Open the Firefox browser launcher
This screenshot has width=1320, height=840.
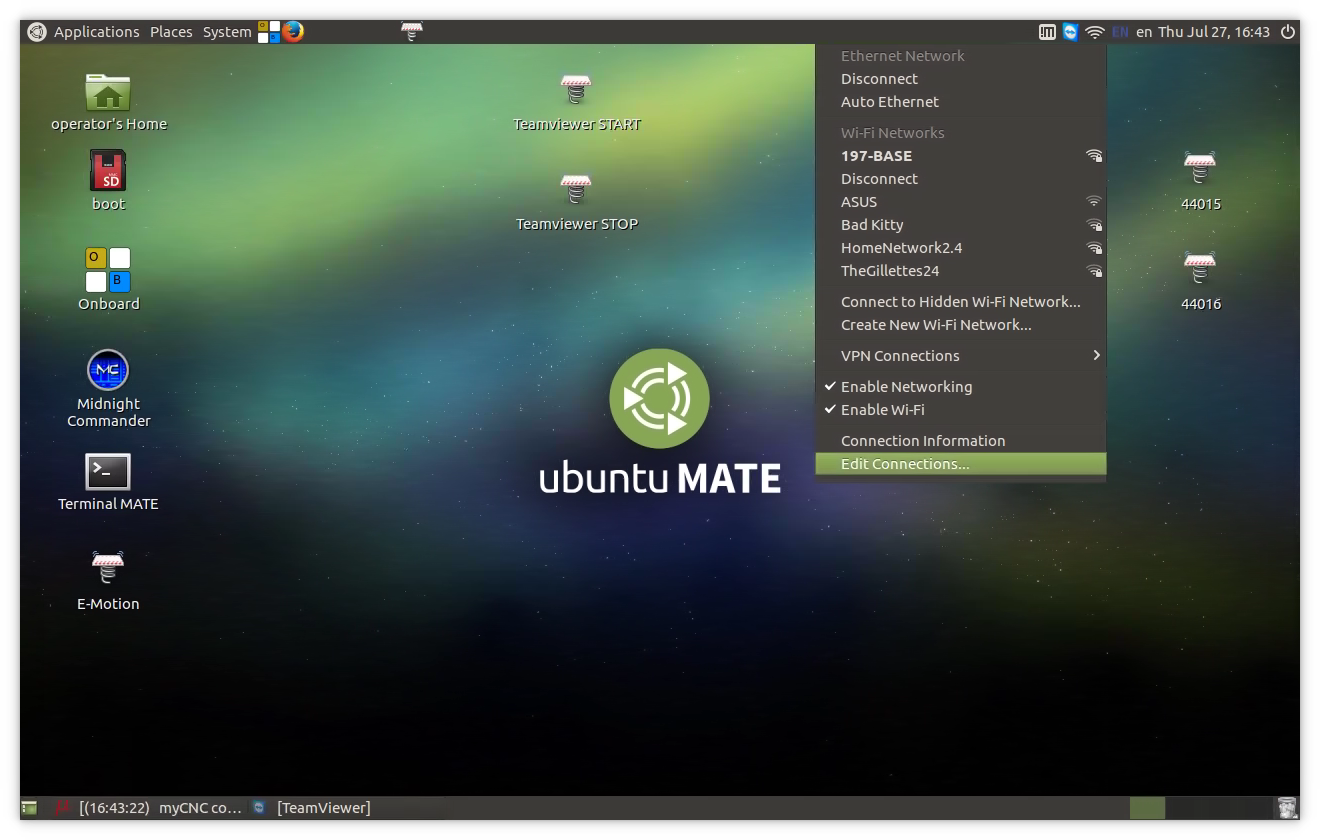[292, 32]
